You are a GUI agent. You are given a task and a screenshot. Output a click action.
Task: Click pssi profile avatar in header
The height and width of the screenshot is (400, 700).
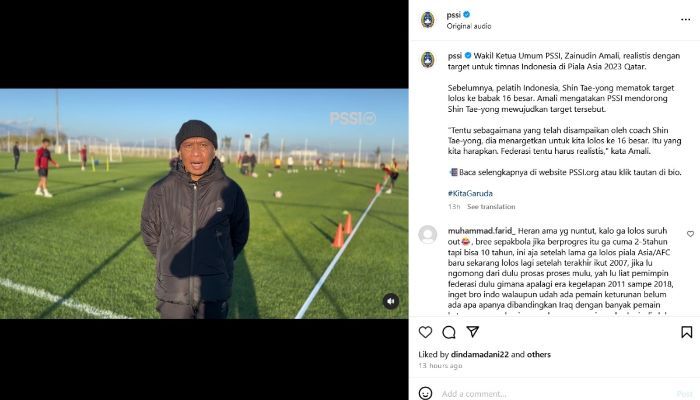point(428,20)
